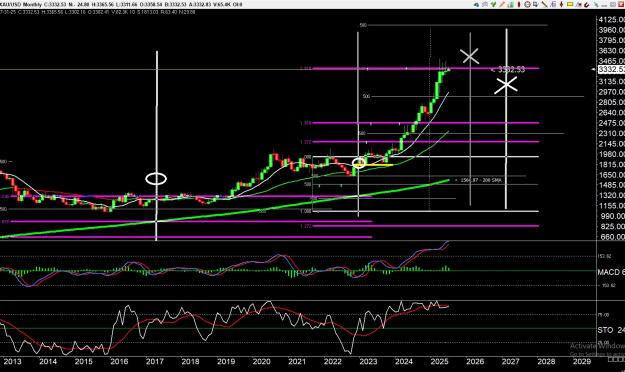Screen dimensions: 625x372
Task: Click the 1485.00 price axis label
Action: [611, 185]
